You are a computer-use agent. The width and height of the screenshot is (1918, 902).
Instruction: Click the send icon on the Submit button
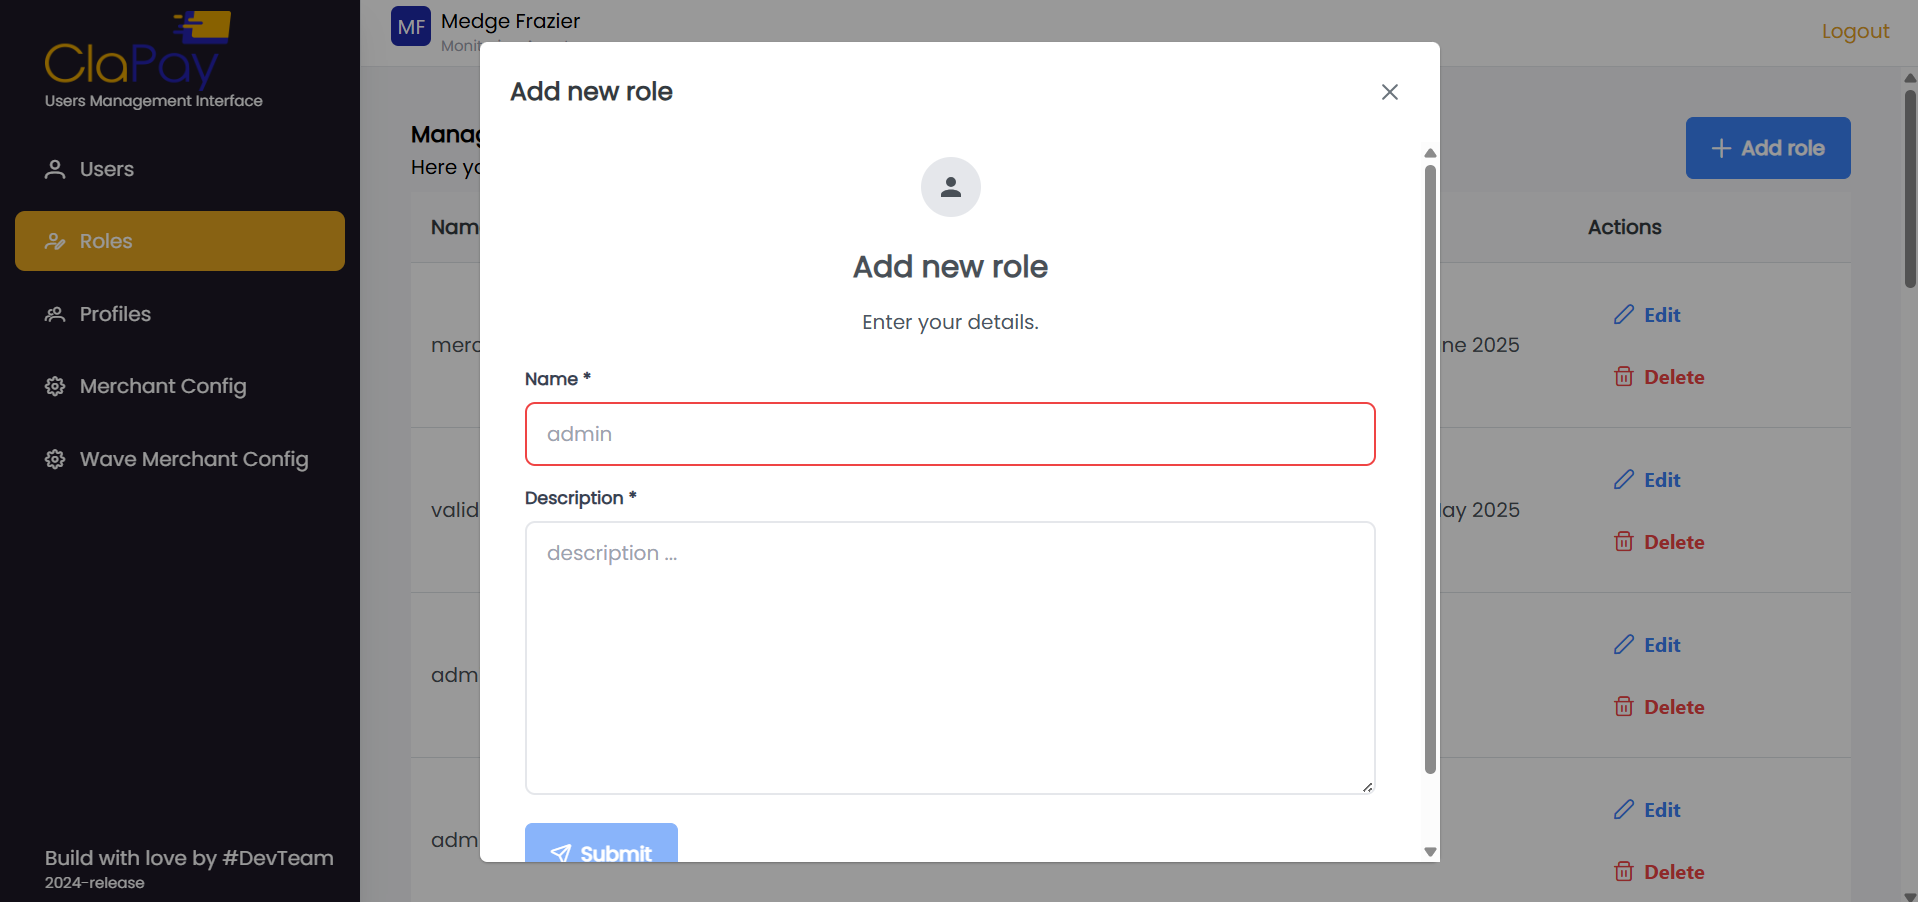tap(563, 853)
